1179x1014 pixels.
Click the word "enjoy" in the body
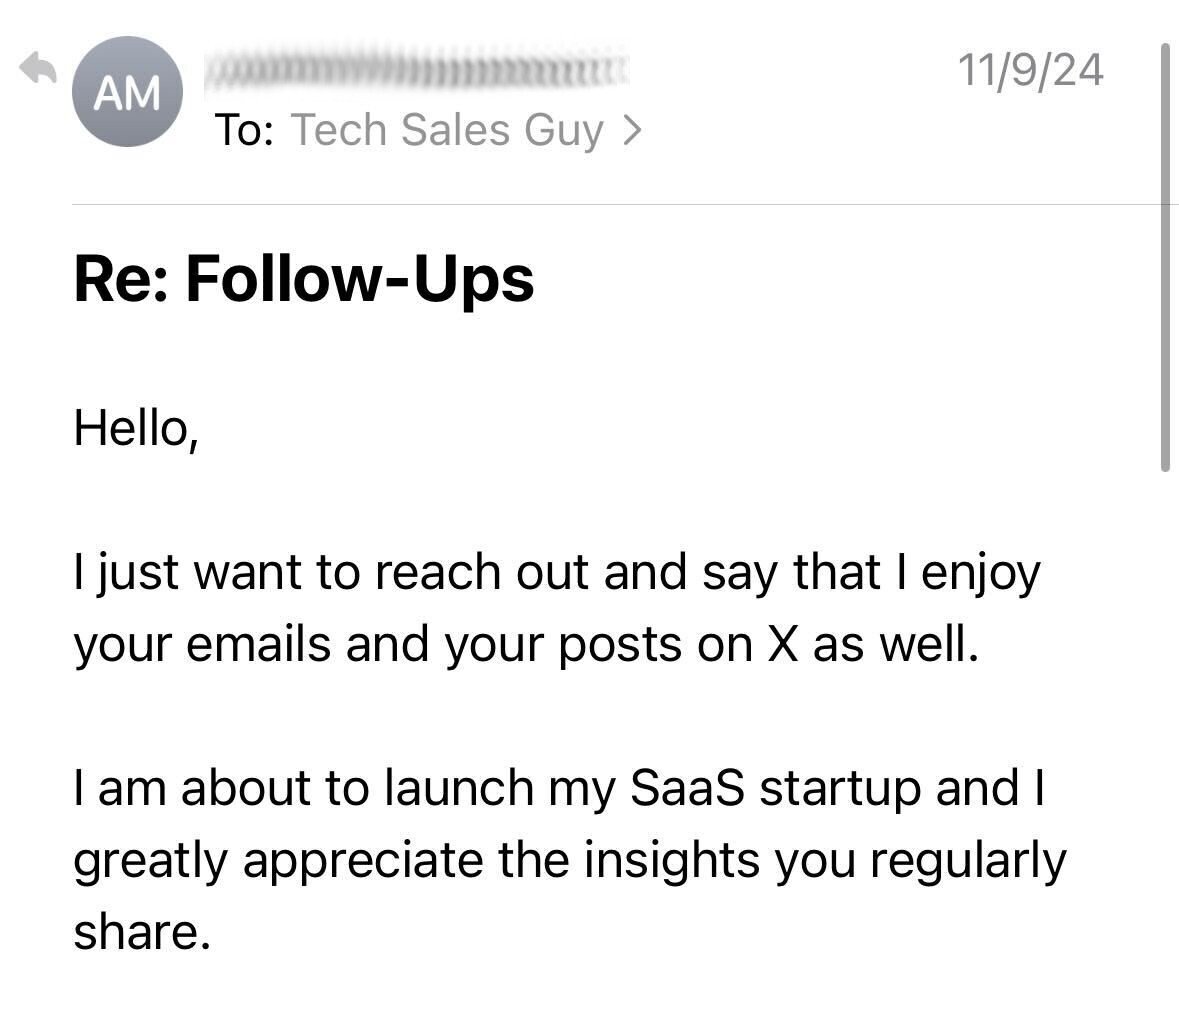click(981, 574)
